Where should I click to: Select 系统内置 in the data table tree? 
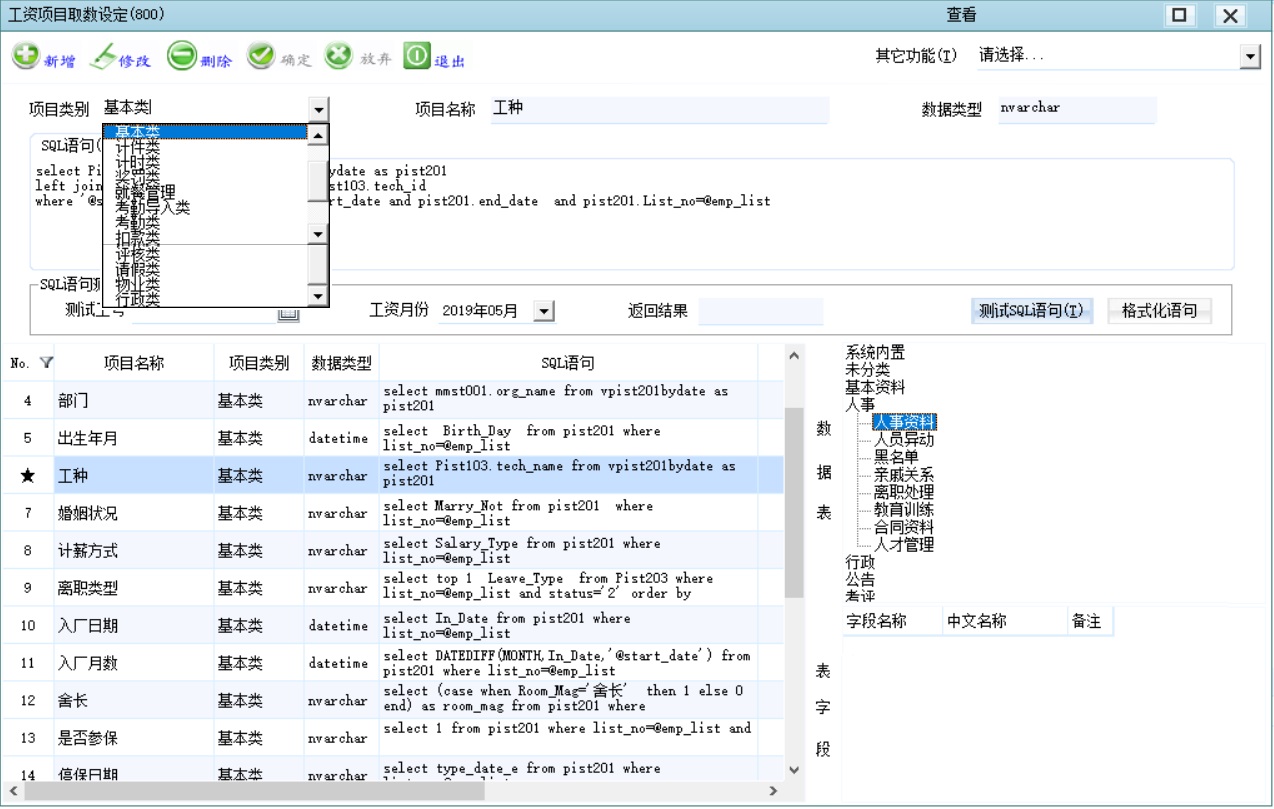[x=875, y=352]
